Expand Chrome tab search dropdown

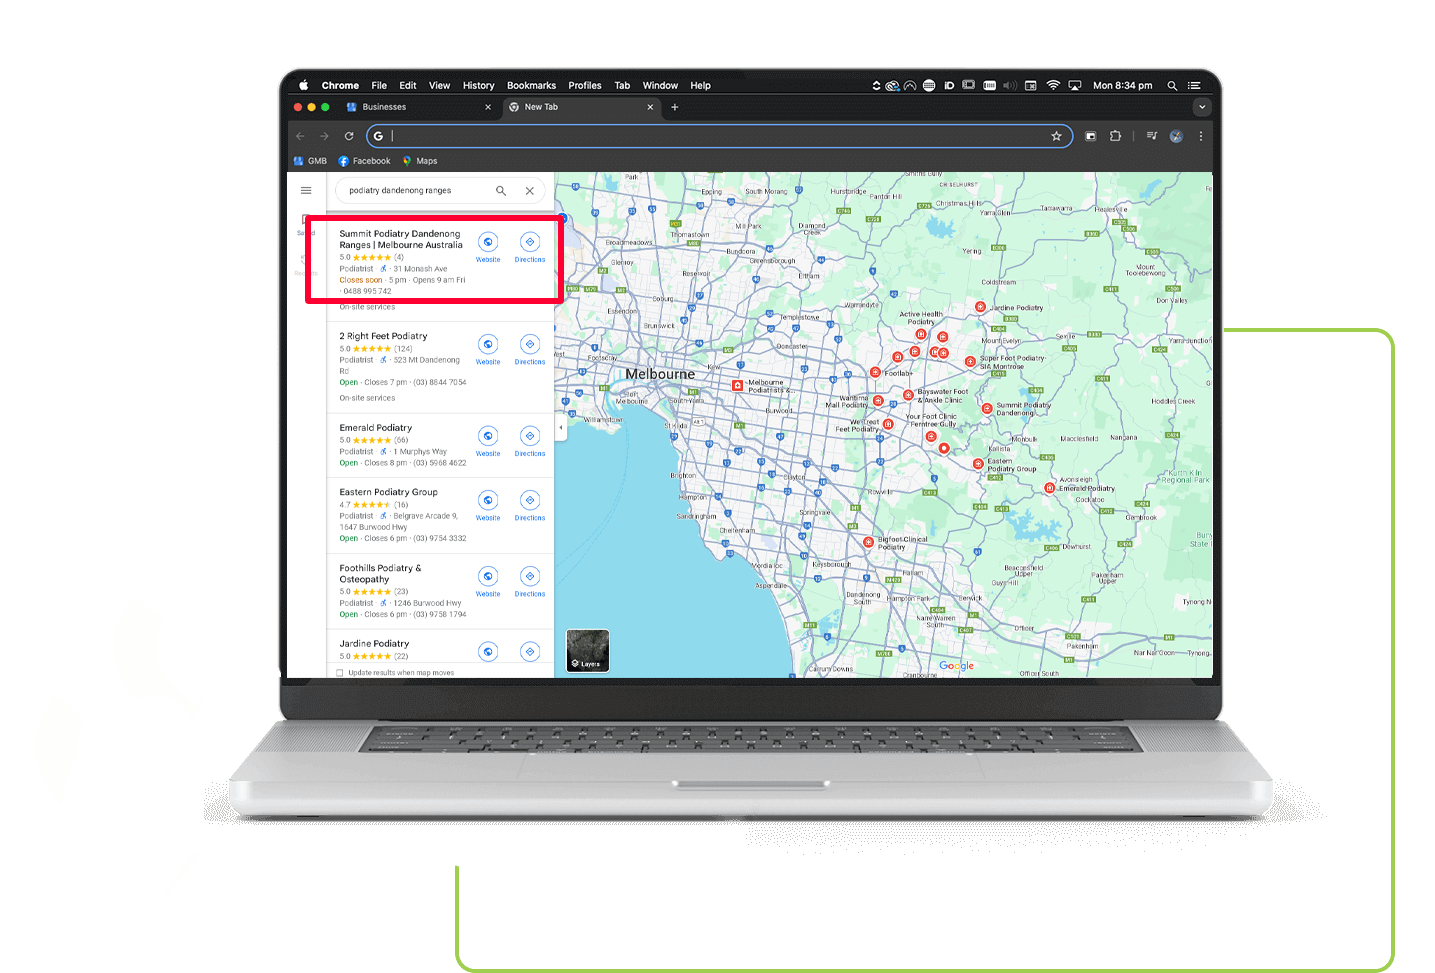[x=1202, y=107]
